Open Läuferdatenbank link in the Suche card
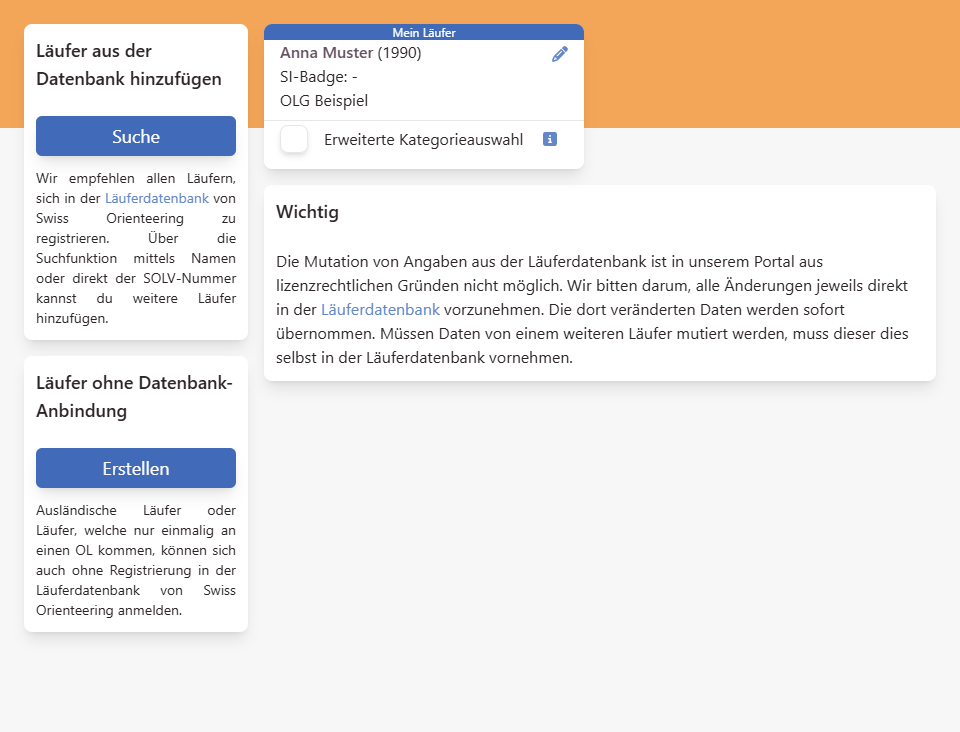 coord(157,198)
